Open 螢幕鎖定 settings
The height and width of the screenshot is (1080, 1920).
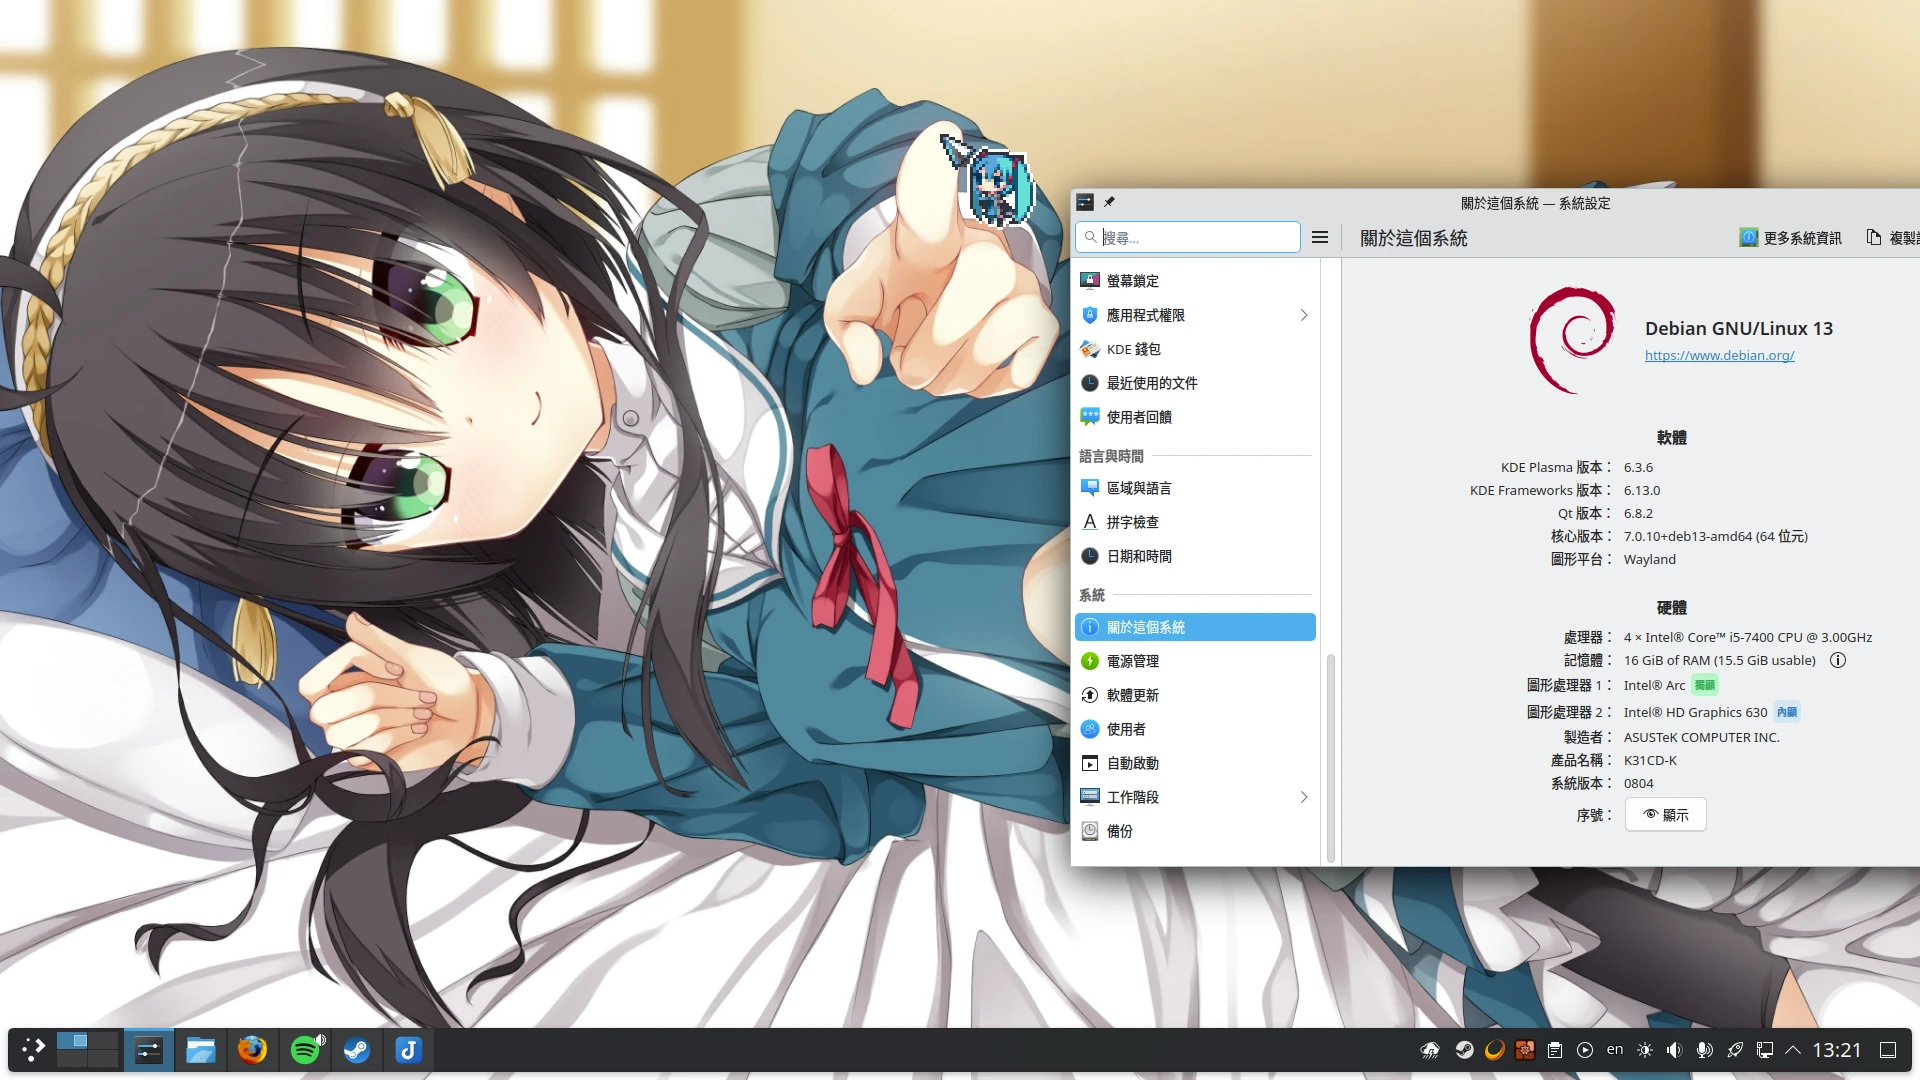[1195, 281]
